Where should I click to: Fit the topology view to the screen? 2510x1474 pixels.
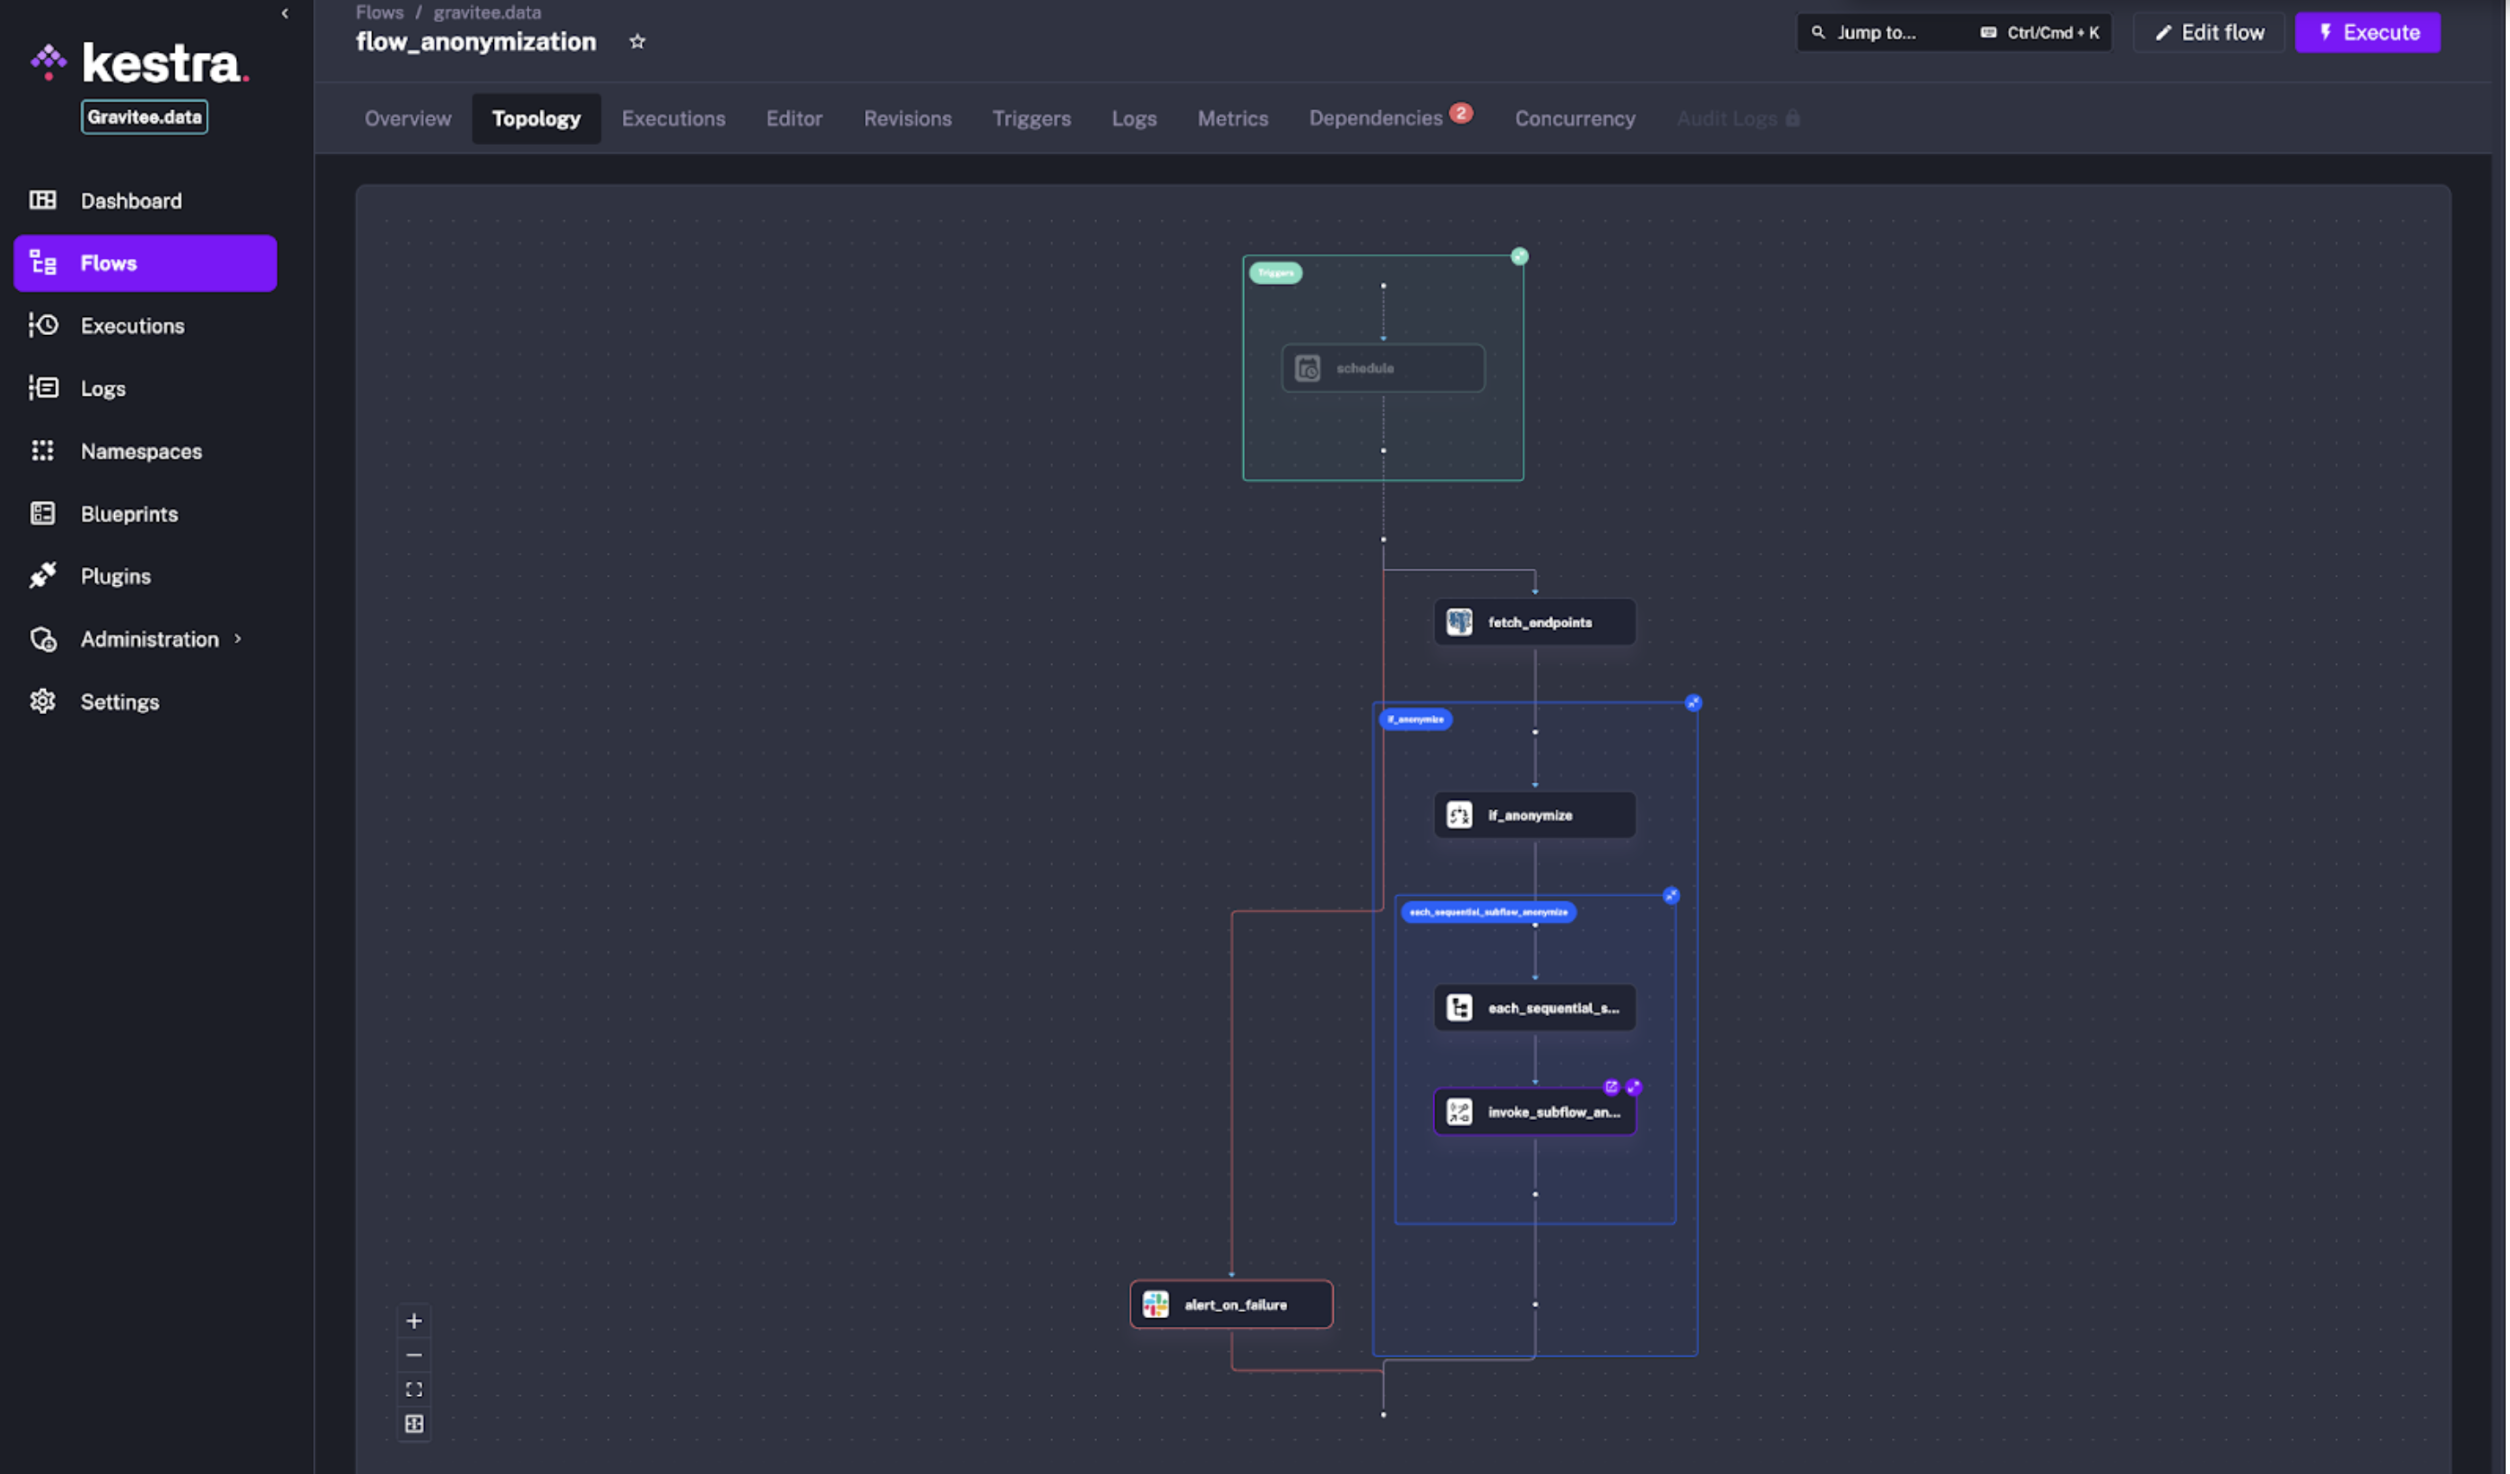414,1389
